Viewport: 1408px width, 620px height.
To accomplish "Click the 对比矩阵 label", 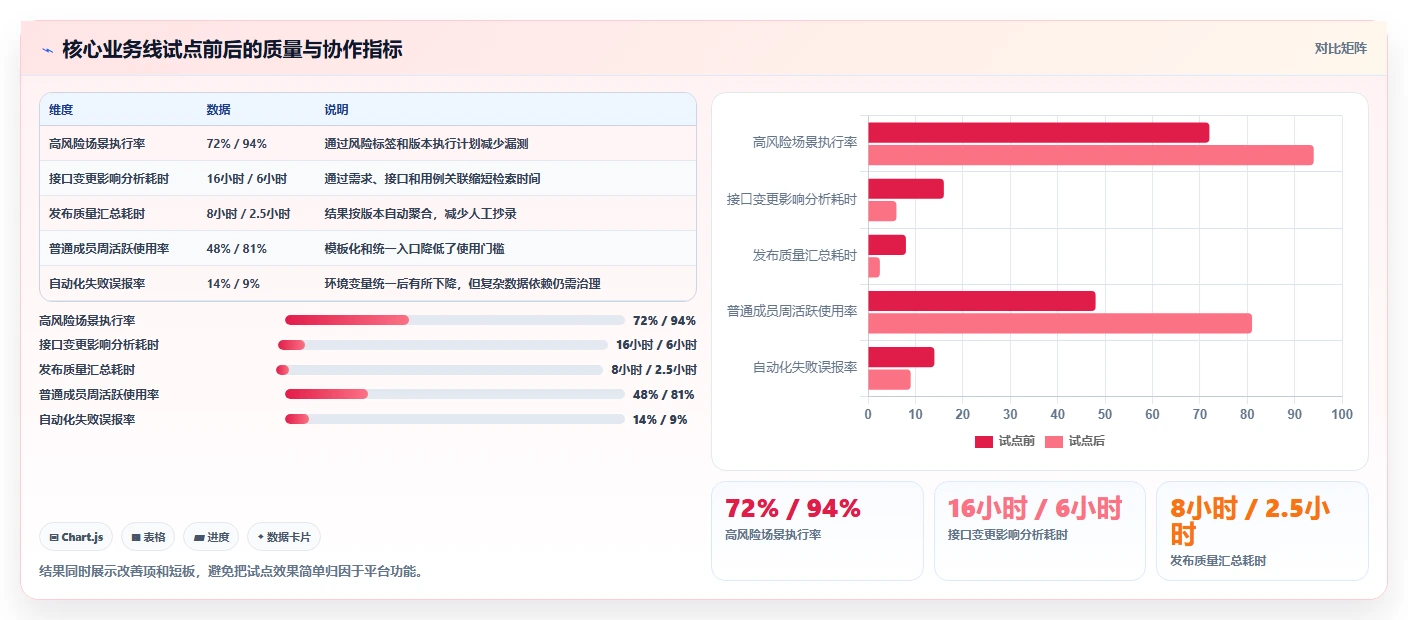I will pyautogui.click(x=1340, y=48).
